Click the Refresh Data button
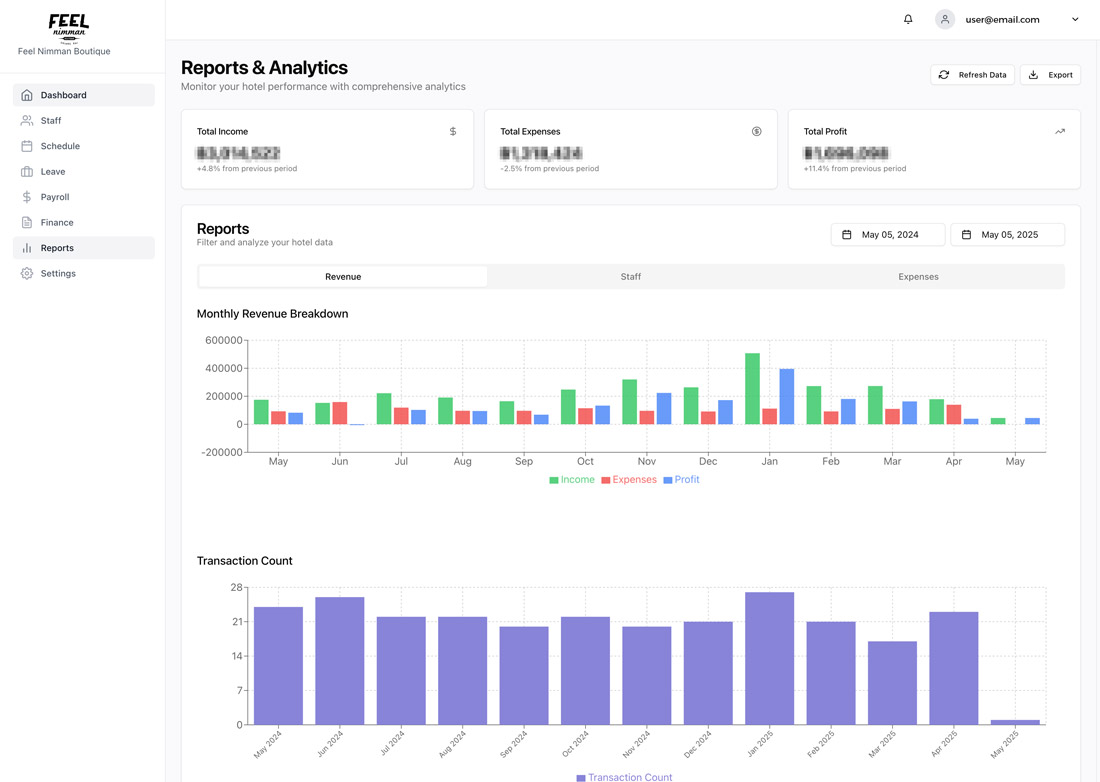 (972, 74)
